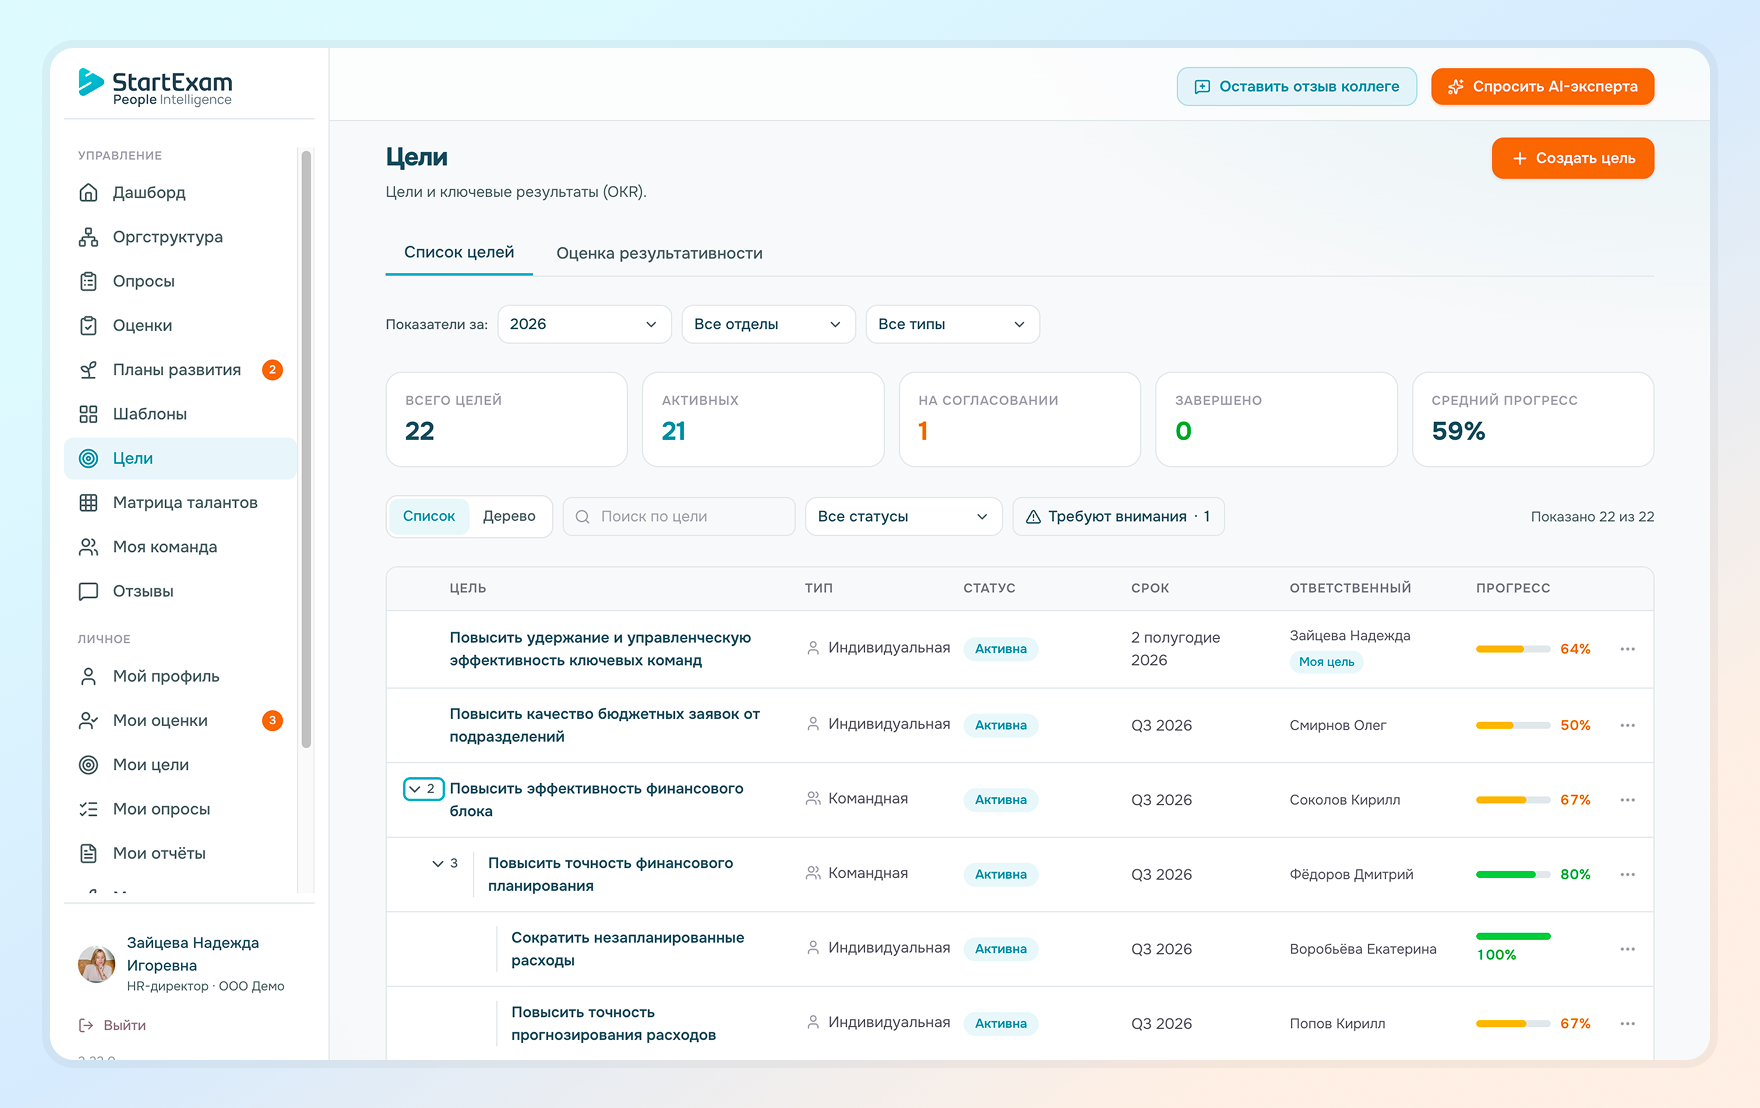Screen dimensions: 1760x1108
Task: Click the sidebar vertical scrollbar
Action: point(306,450)
